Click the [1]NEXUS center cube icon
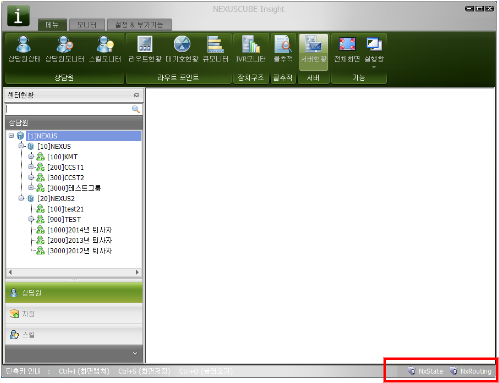499x383 pixels. (x=20, y=136)
